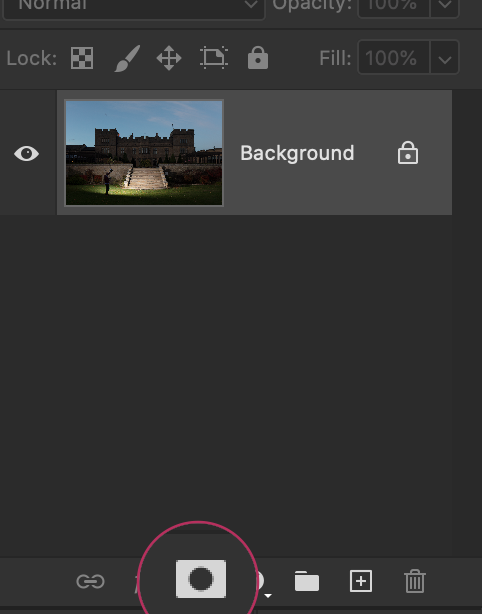Expand the Fill slider dropdown arrow

pos(444,58)
